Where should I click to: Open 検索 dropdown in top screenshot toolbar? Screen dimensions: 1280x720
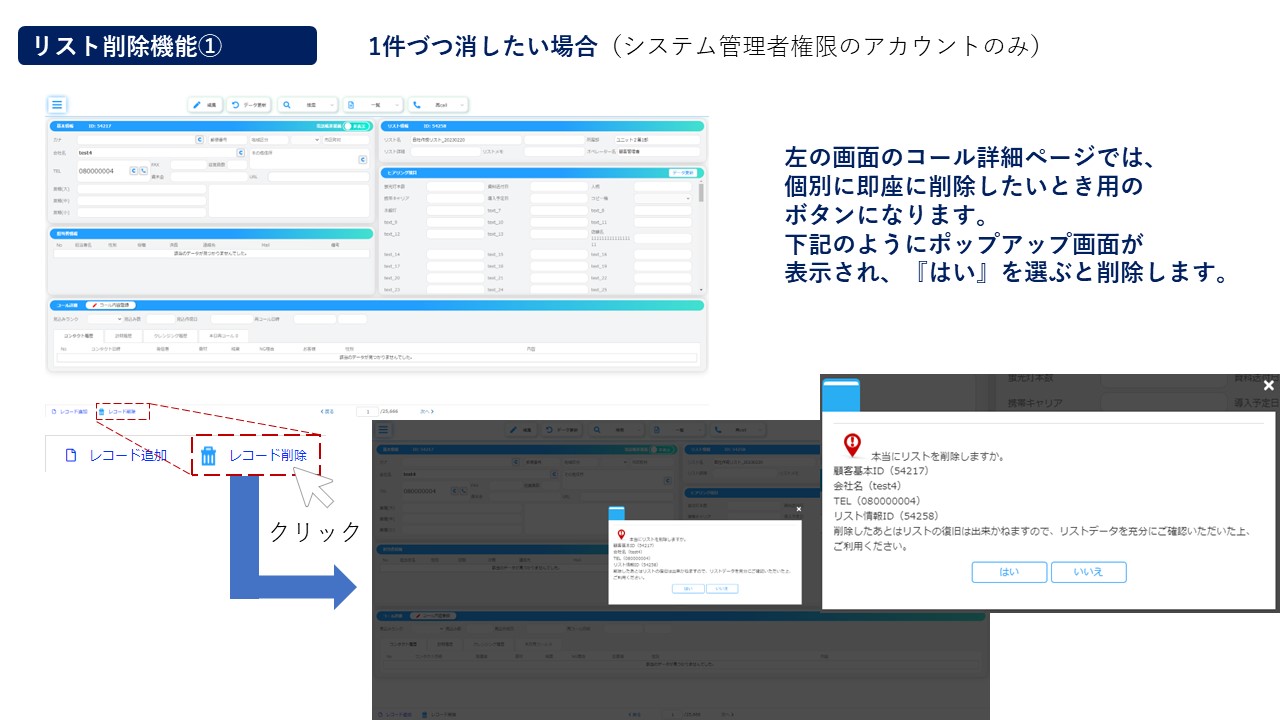click(307, 105)
